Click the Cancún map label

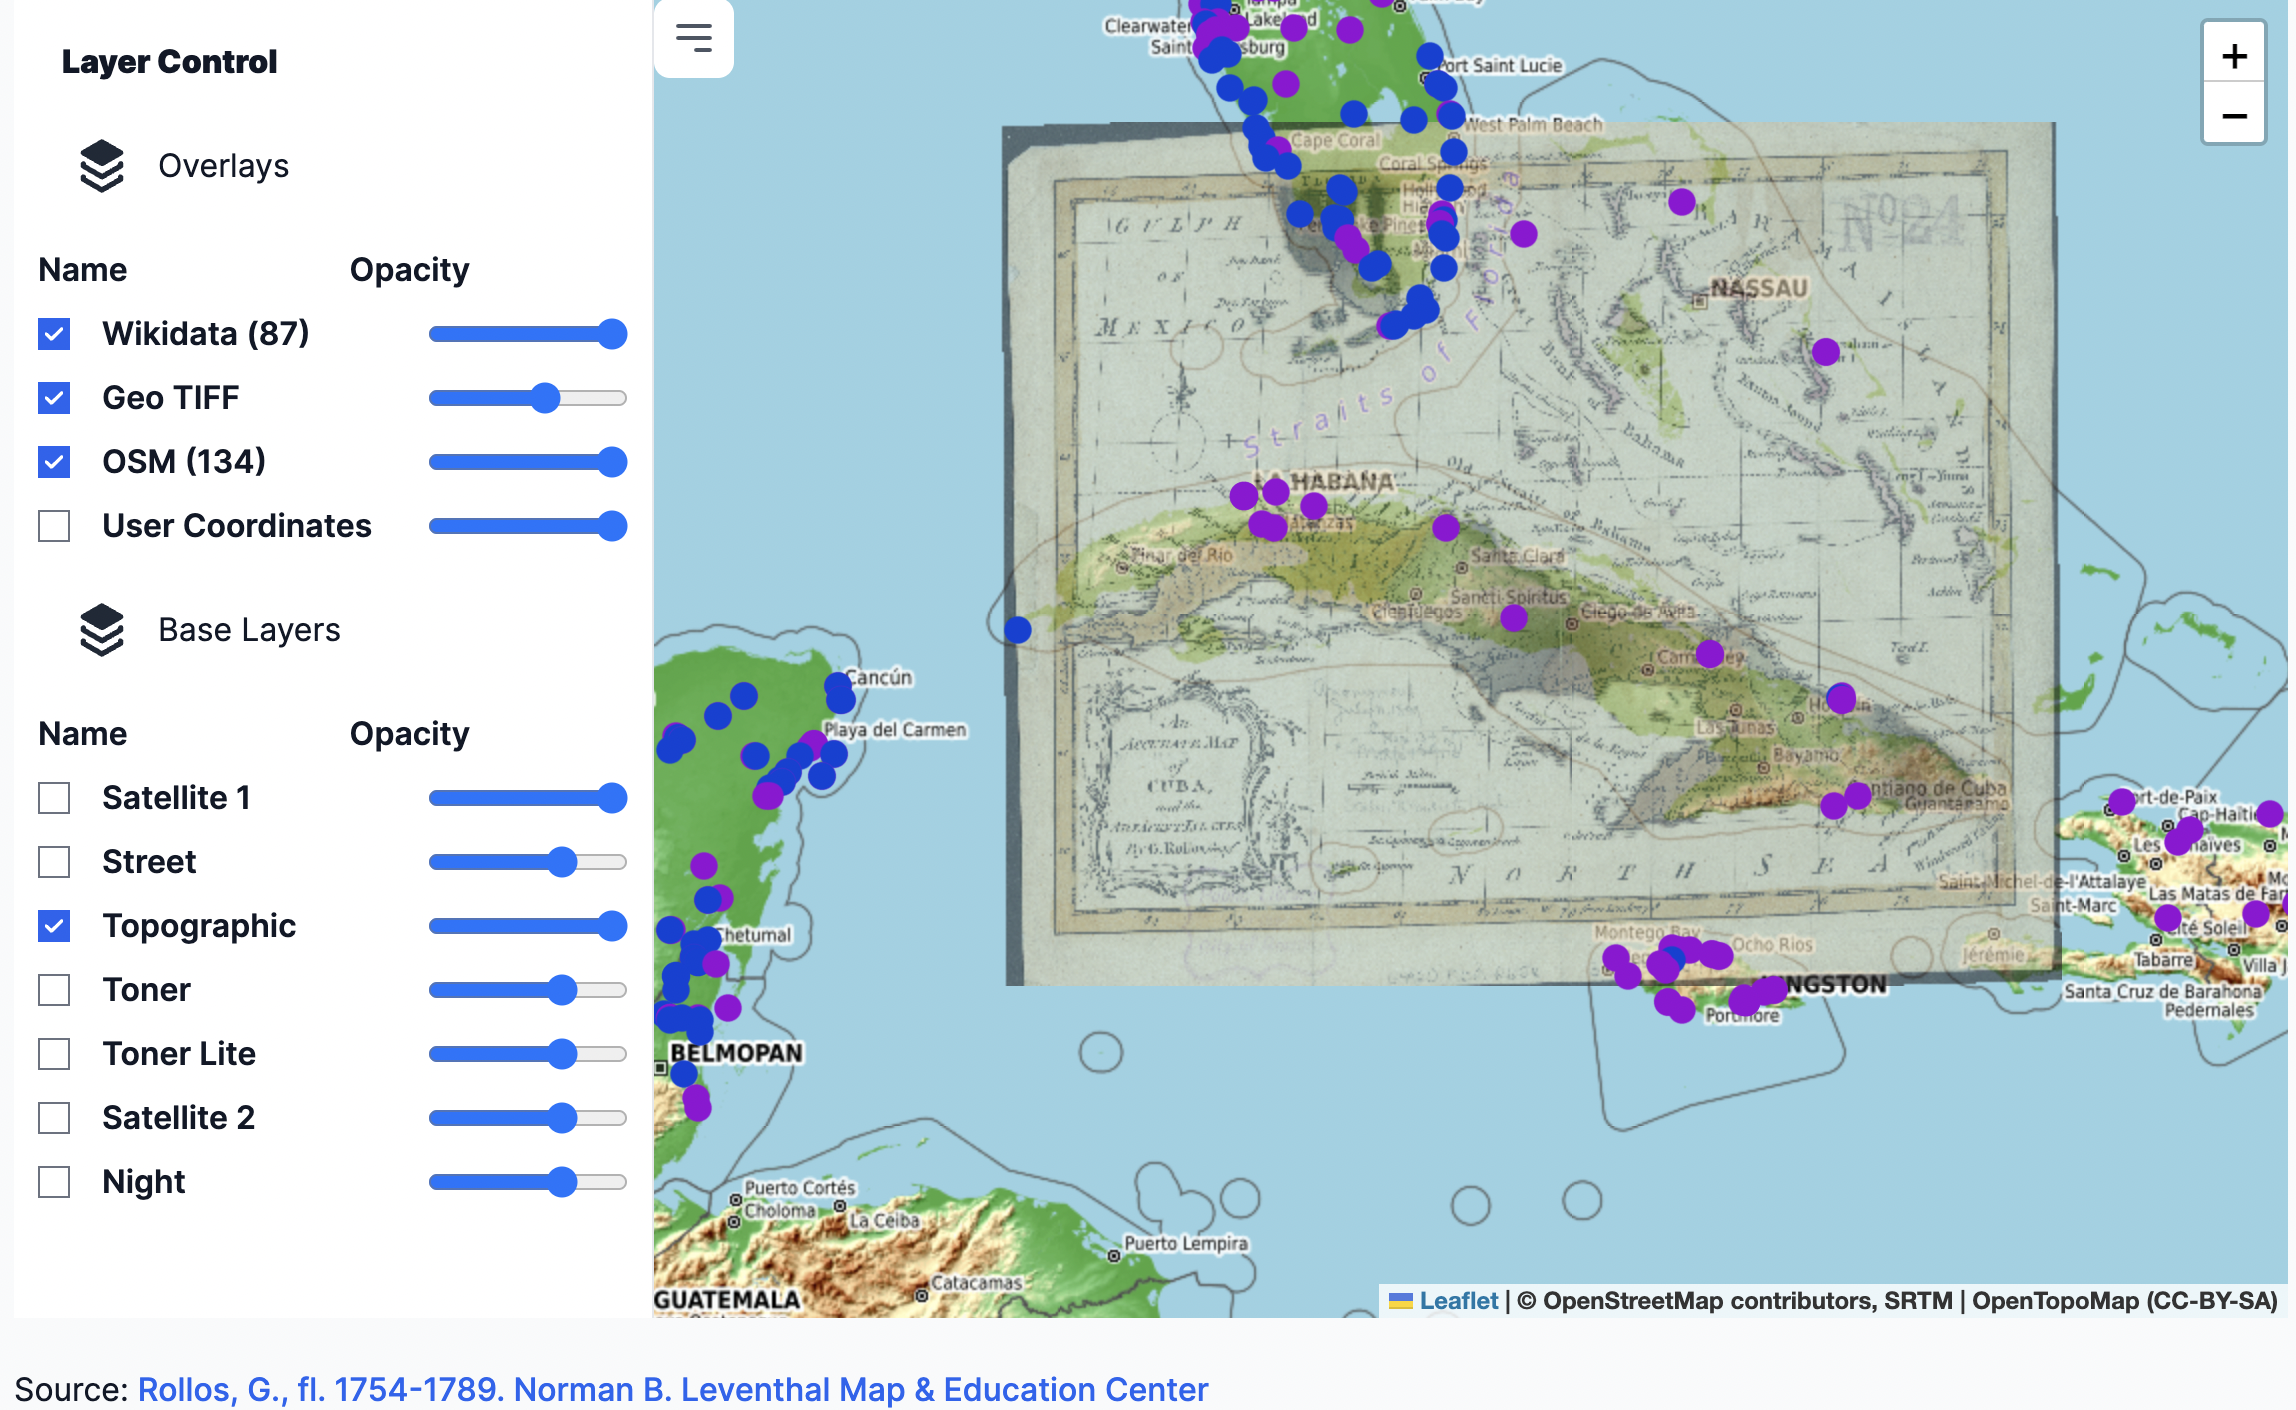[x=880, y=677]
